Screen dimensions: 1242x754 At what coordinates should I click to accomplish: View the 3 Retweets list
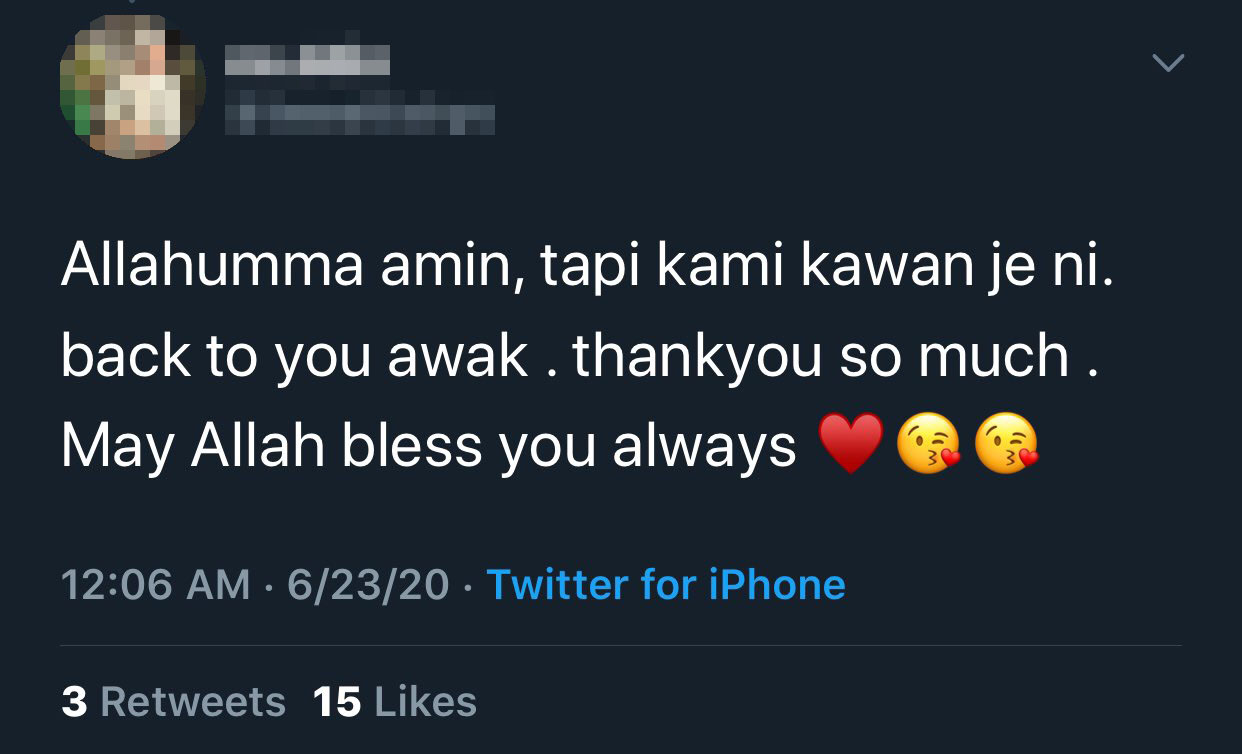coord(173,702)
